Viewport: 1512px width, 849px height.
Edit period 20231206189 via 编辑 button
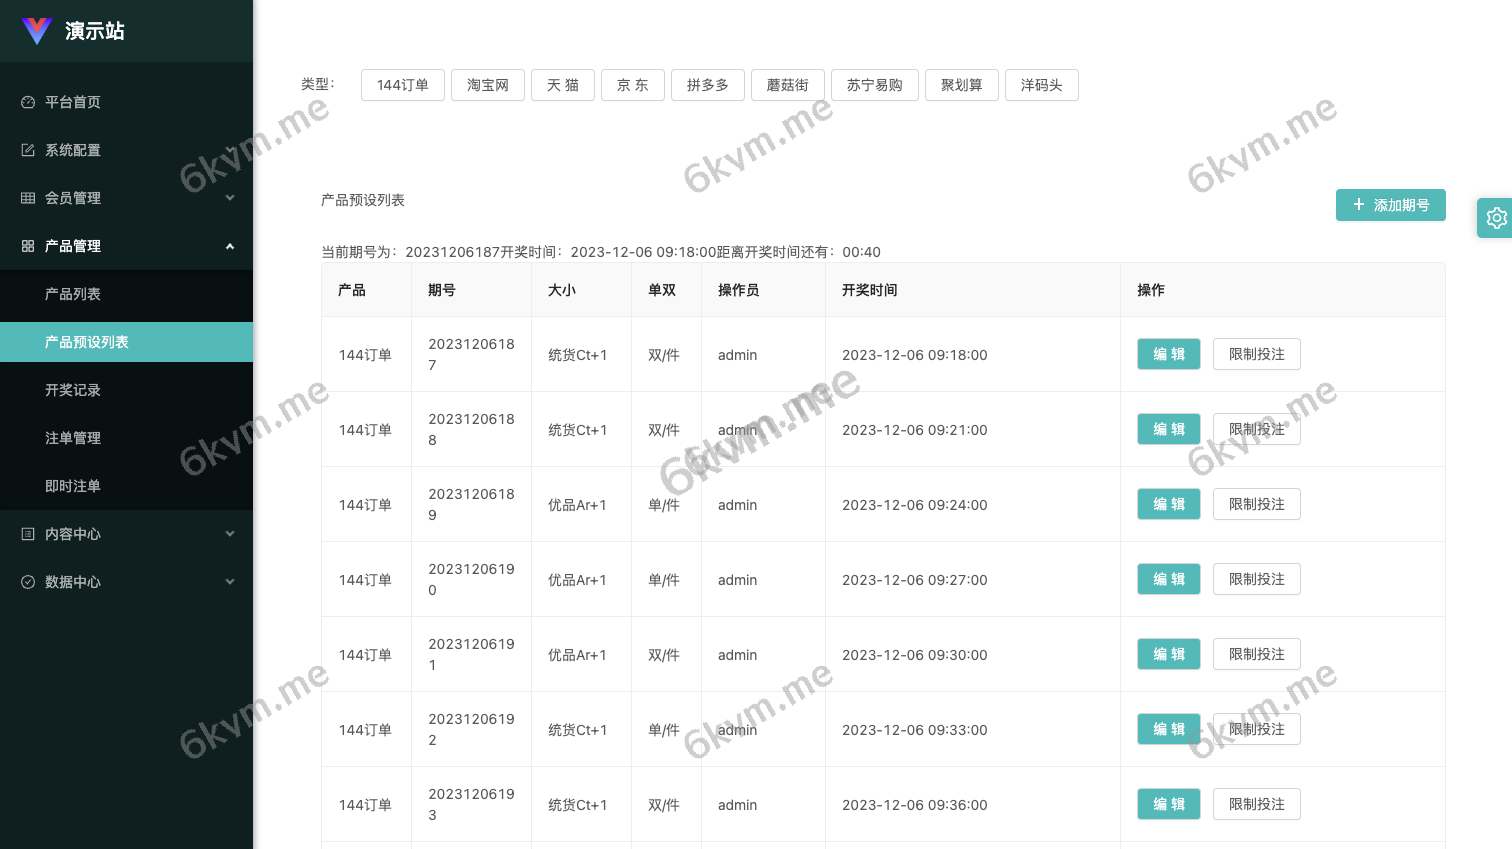pos(1168,504)
